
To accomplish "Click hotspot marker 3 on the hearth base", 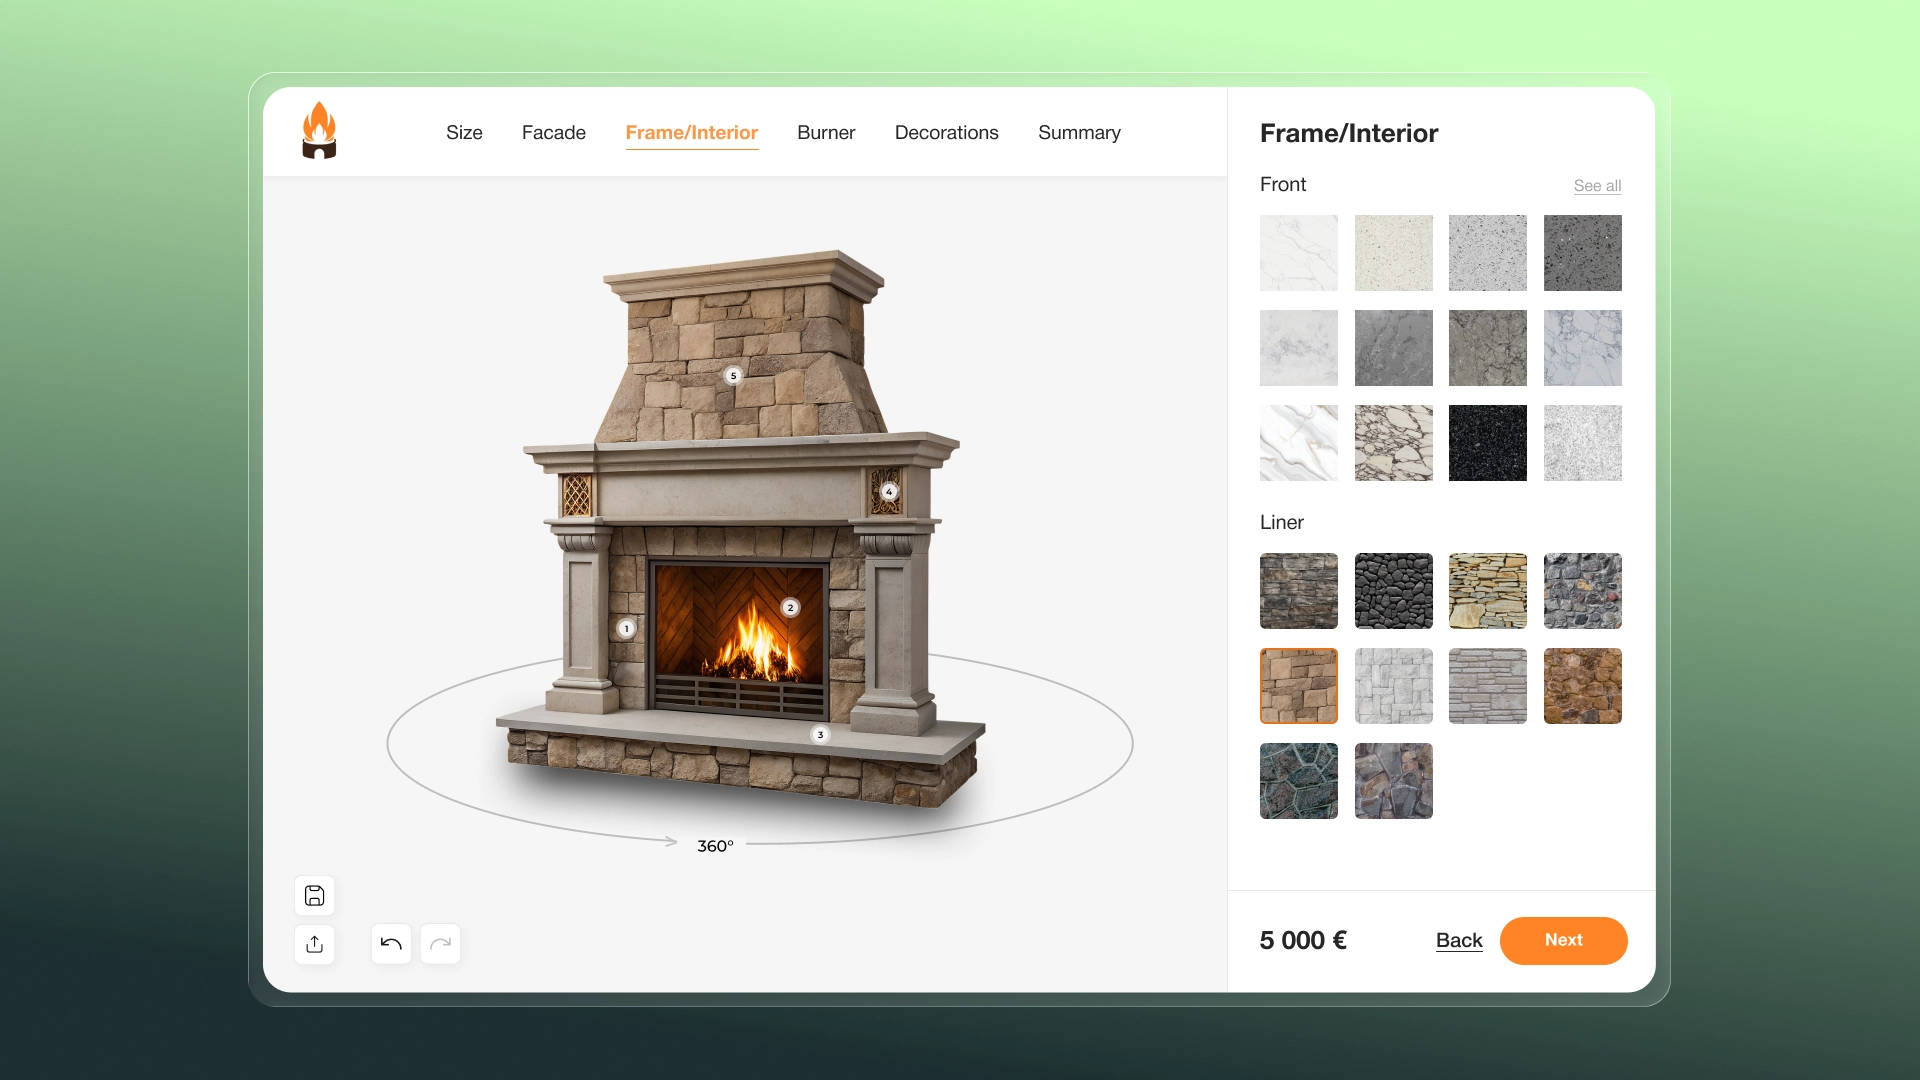I will coord(821,734).
